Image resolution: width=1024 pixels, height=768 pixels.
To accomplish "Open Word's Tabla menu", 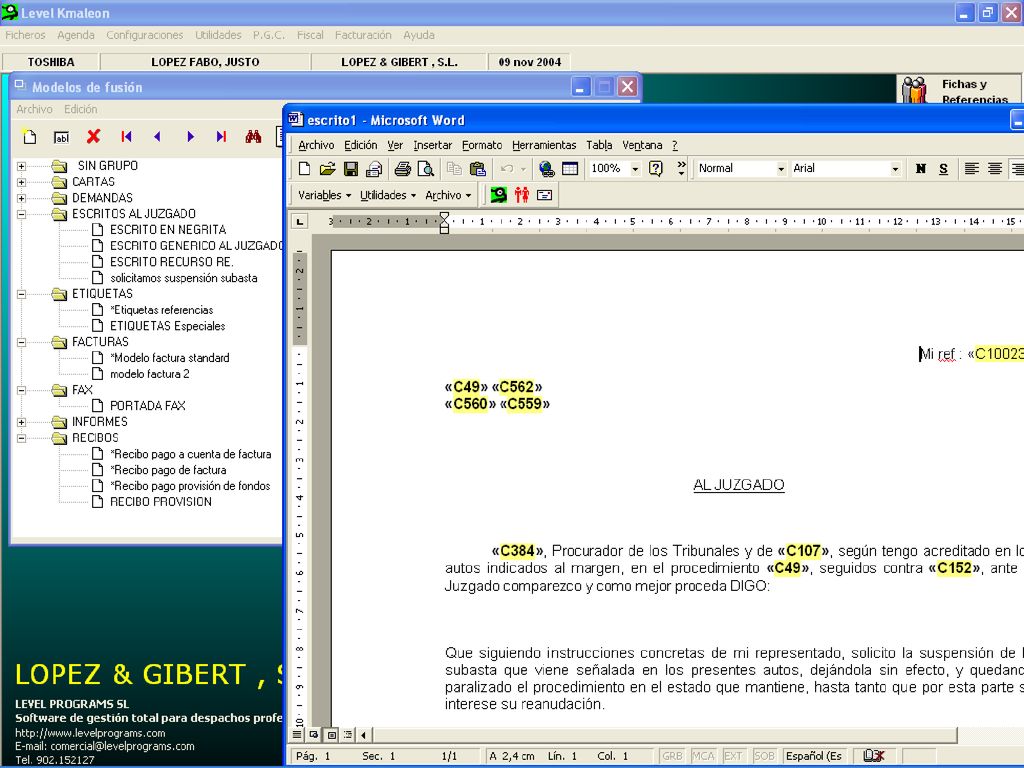I will (x=599, y=145).
